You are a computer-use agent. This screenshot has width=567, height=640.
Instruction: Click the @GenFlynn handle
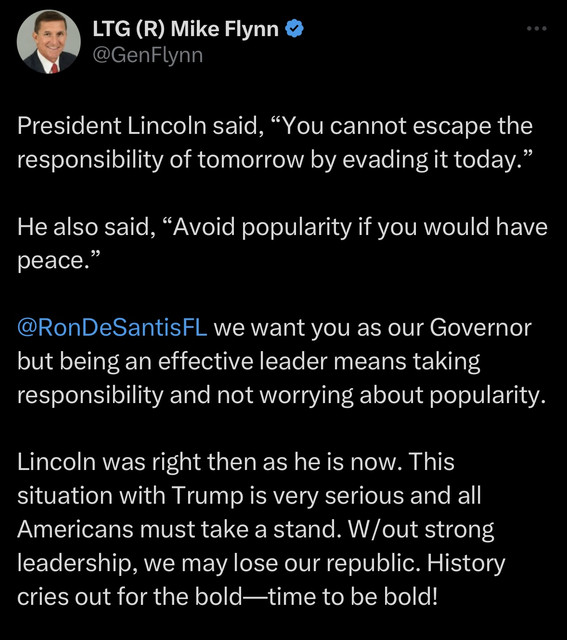point(147,56)
